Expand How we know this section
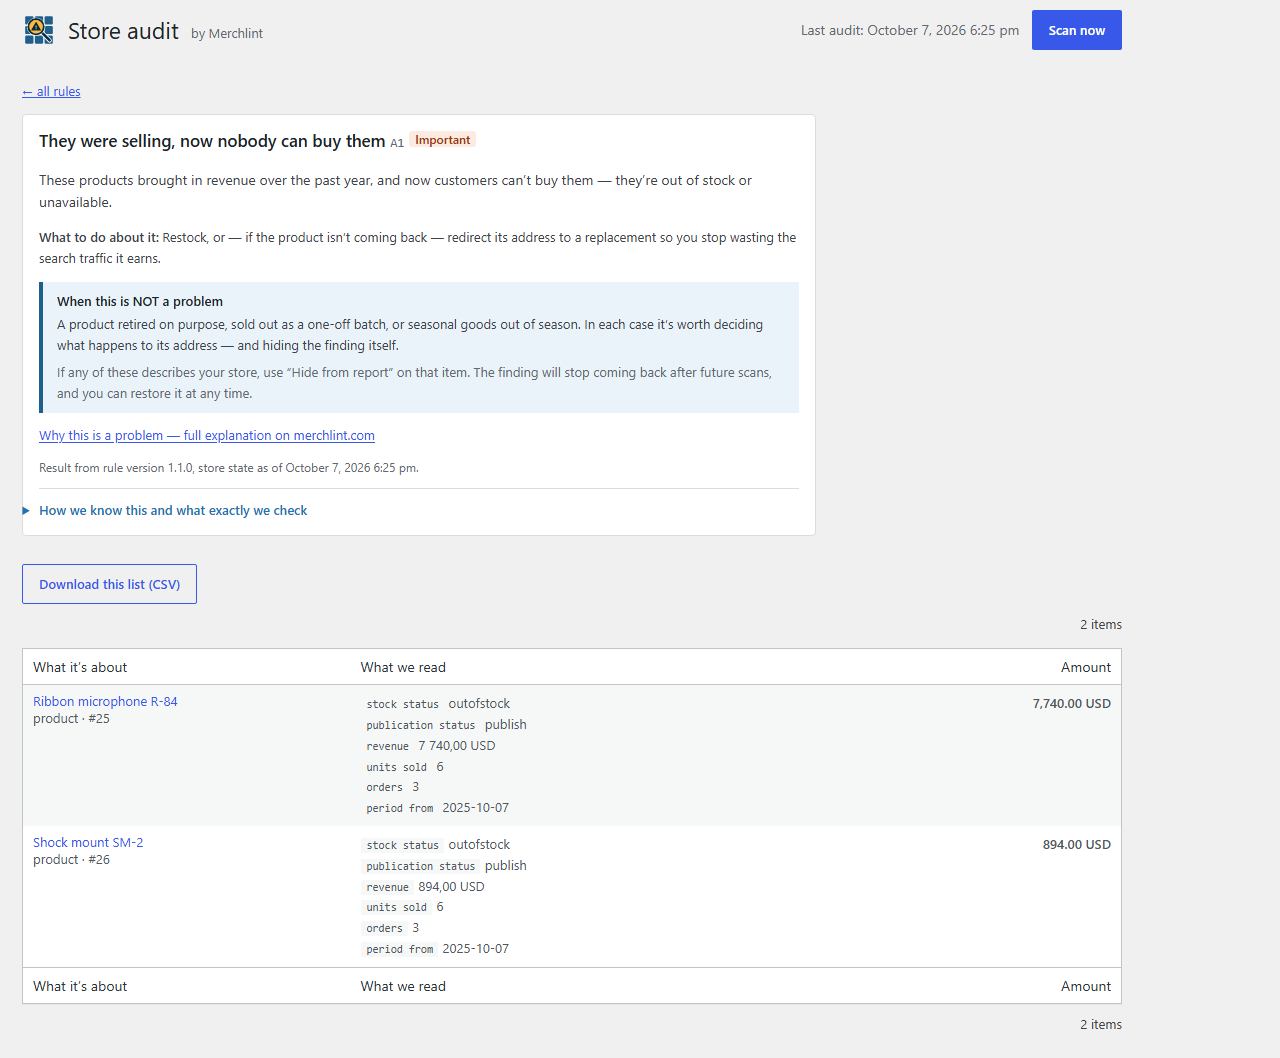The height and width of the screenshot is (1058, 1280). 173,510
